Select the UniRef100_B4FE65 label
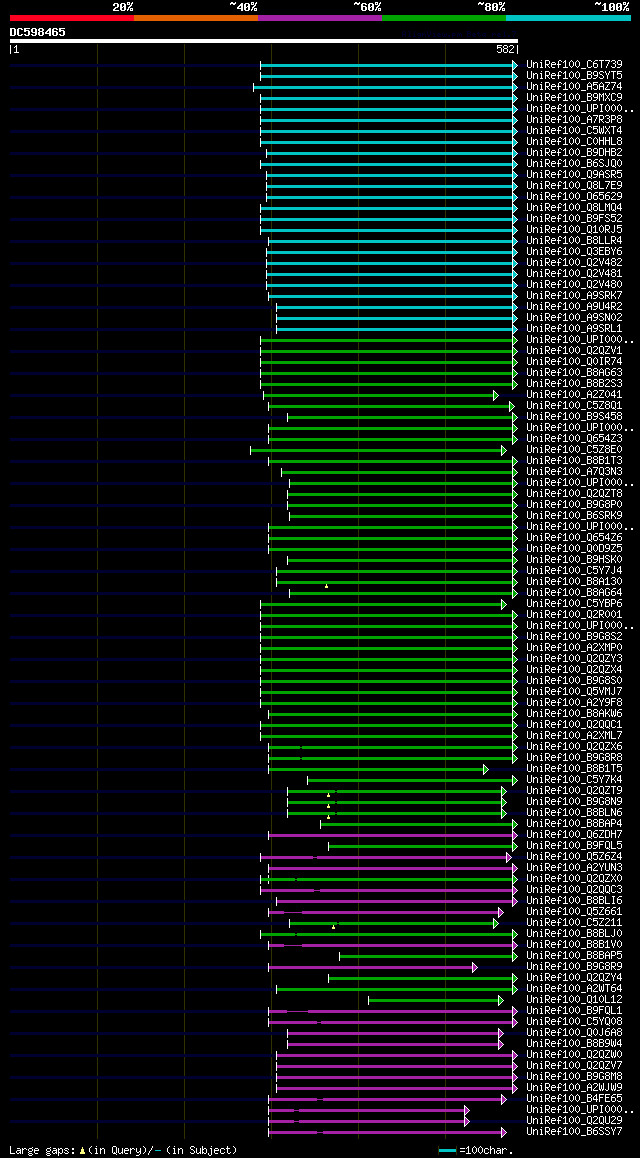Image resolution: width=640 pixels, height=1158 pixels. pos(574,1100)
